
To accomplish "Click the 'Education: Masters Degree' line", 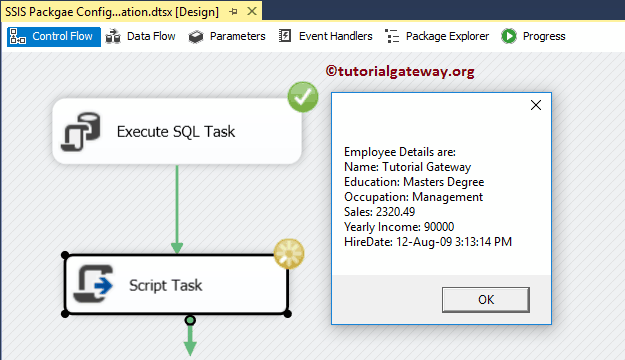I will coord(414,182).
